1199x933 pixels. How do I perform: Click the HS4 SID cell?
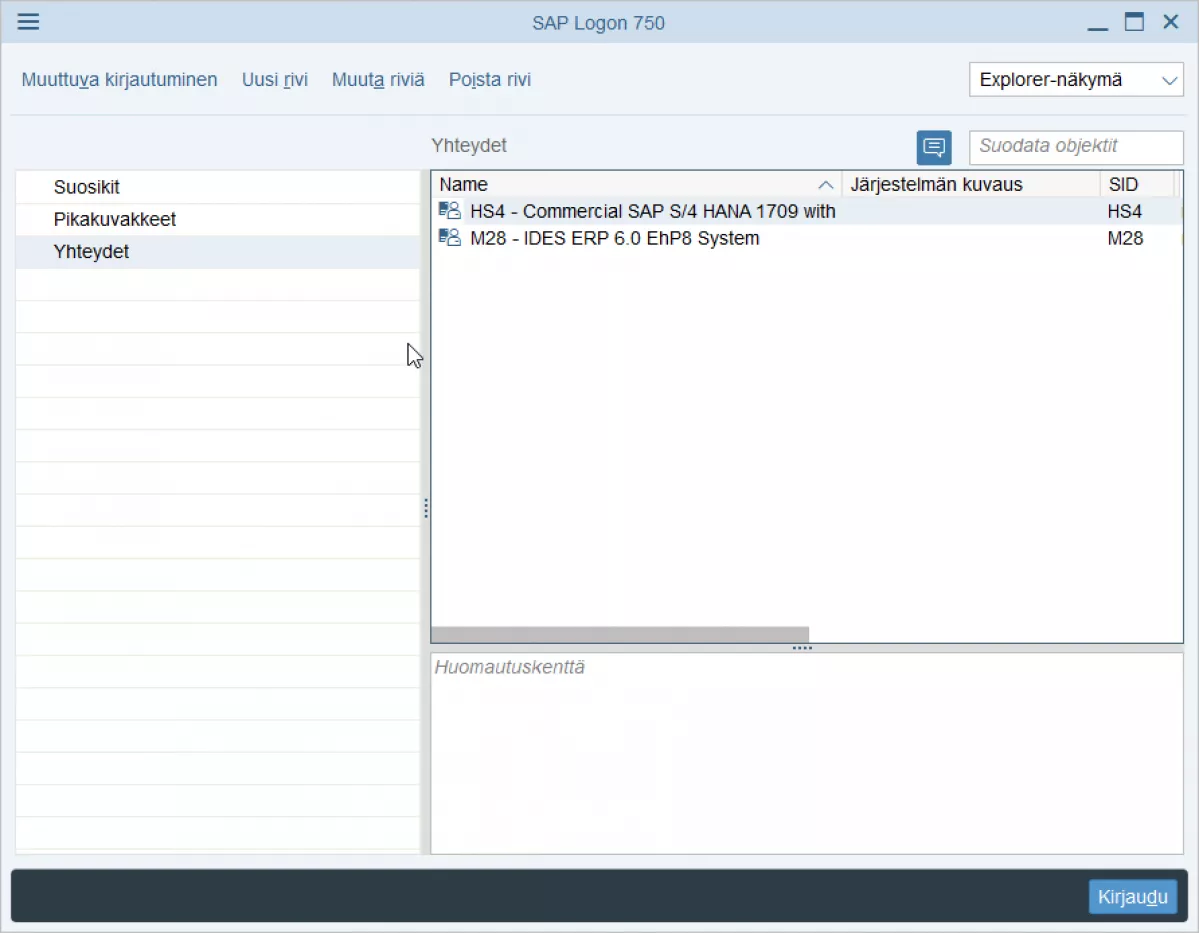click(x=1124, y=211)
